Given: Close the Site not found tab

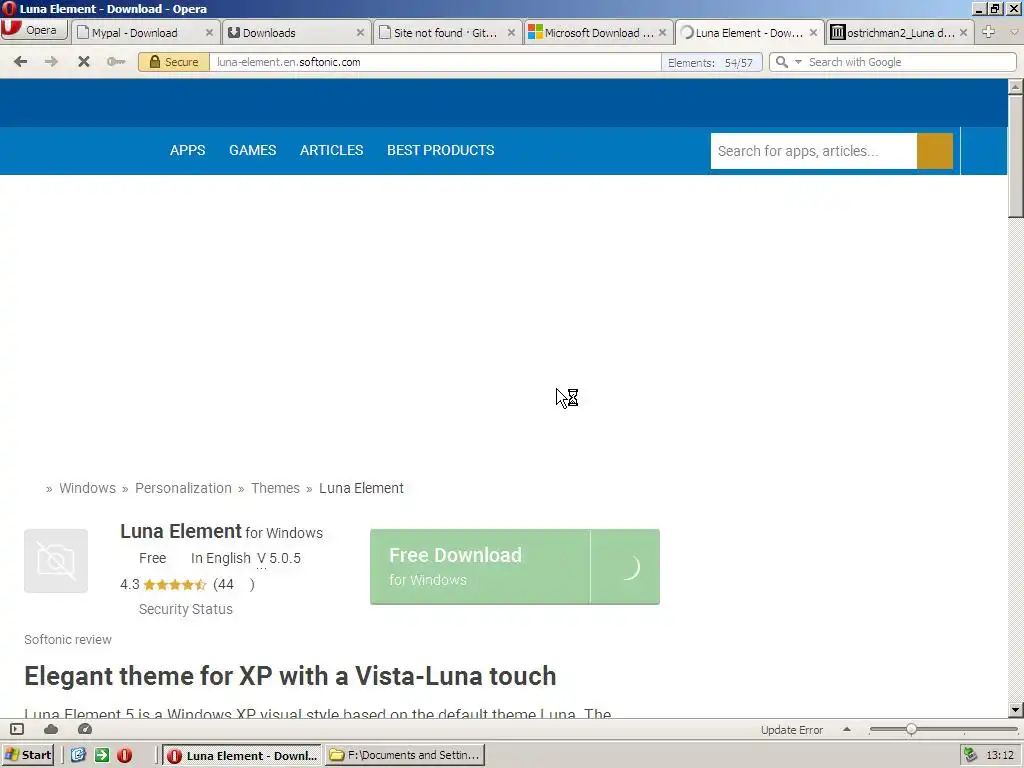Looking at the screenshot, I should tap(511, 33).
